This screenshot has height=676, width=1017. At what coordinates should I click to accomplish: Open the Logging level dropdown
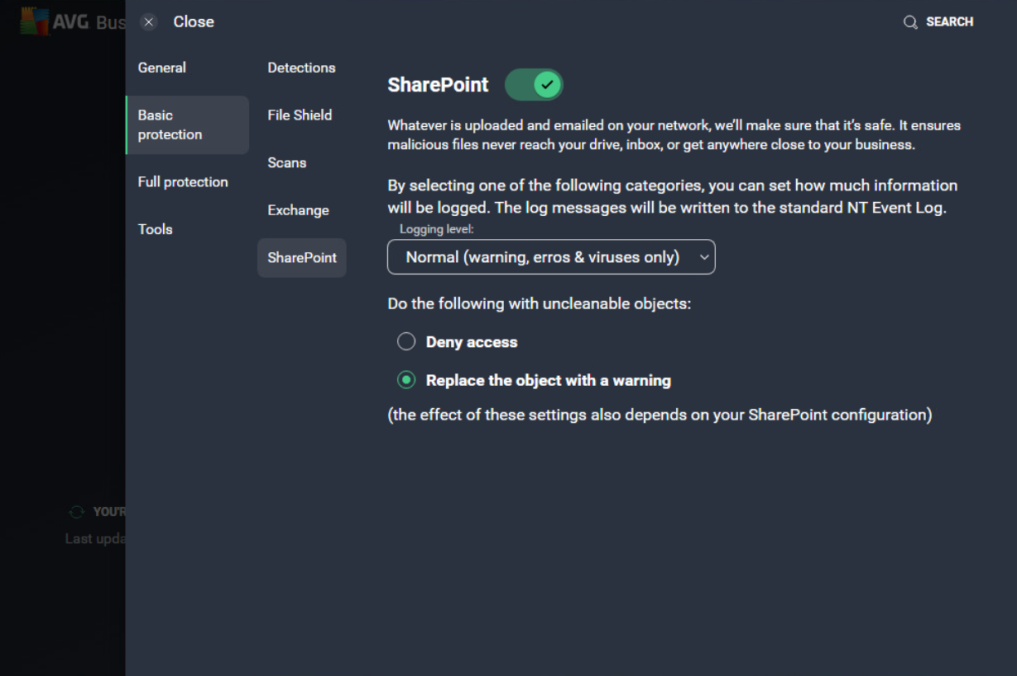point(551,257)
